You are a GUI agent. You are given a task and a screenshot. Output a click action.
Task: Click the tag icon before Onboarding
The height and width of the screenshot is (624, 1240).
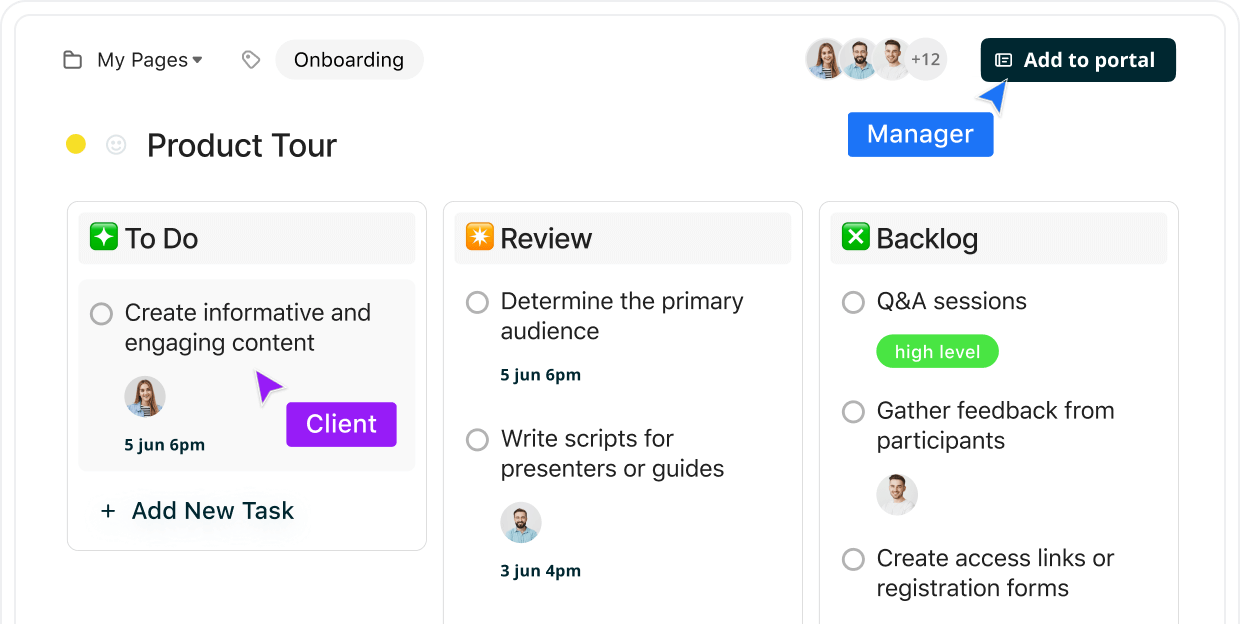251,60
